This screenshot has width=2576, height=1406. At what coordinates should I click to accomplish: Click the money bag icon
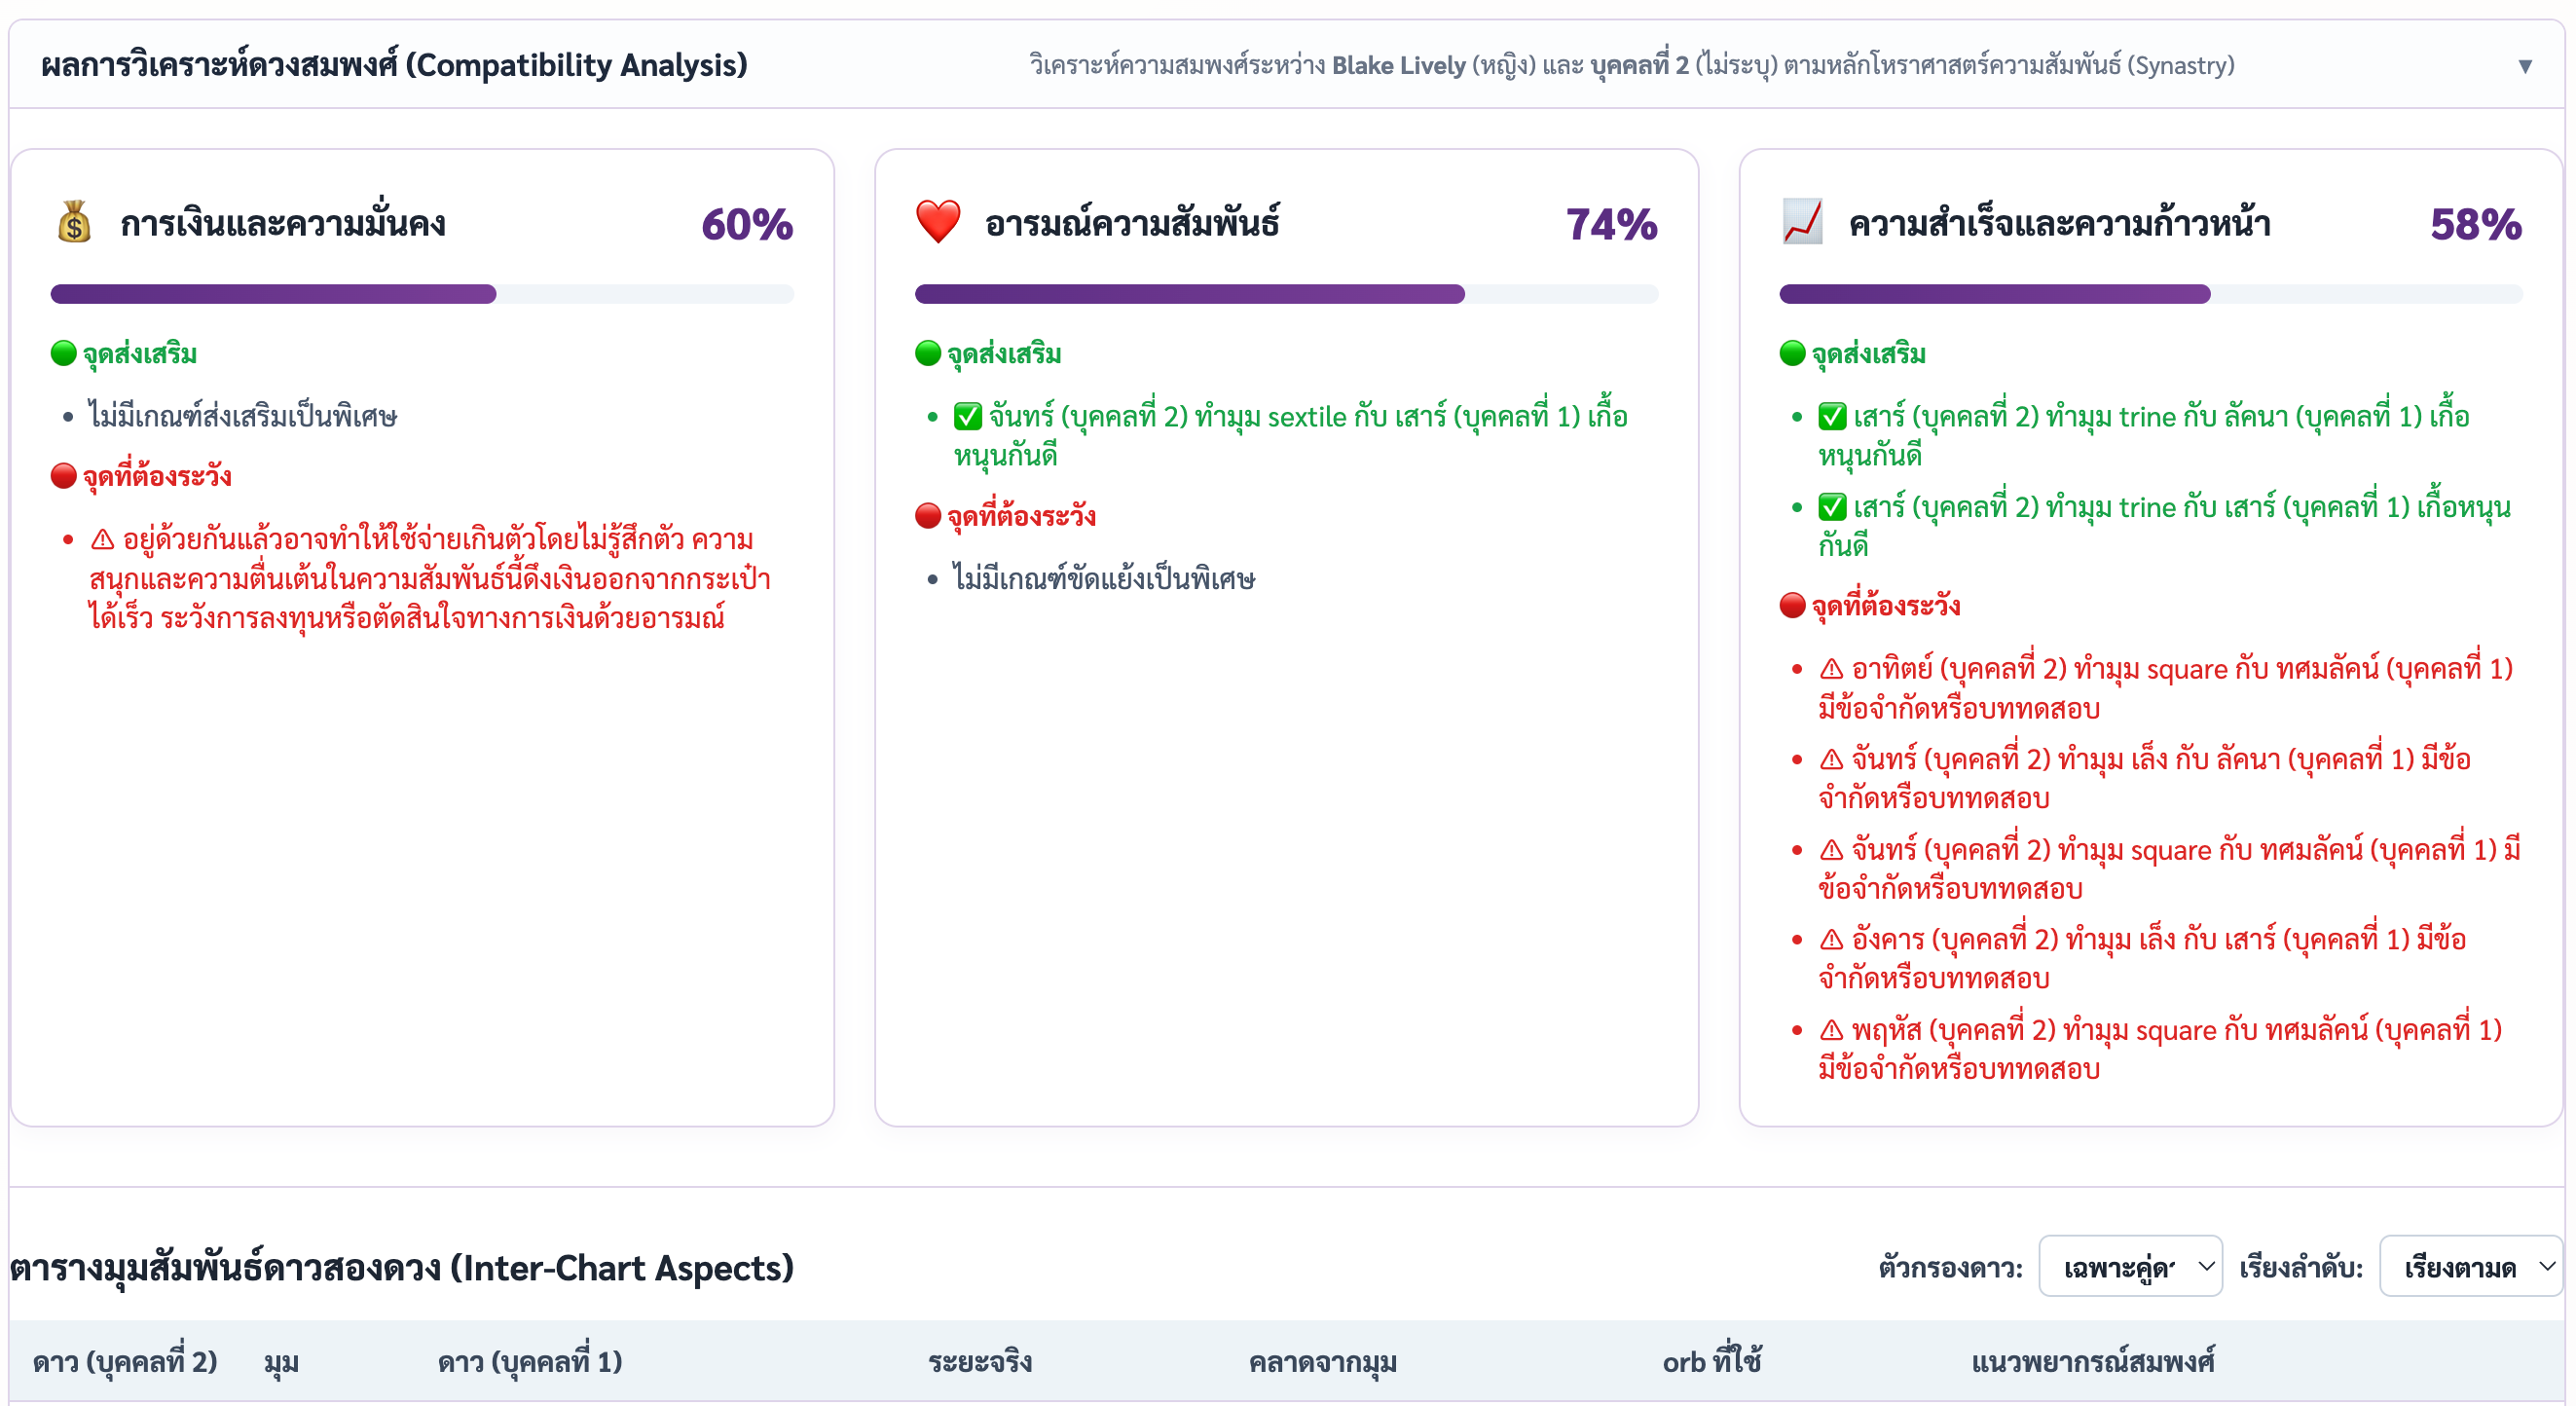pos(74,222)
